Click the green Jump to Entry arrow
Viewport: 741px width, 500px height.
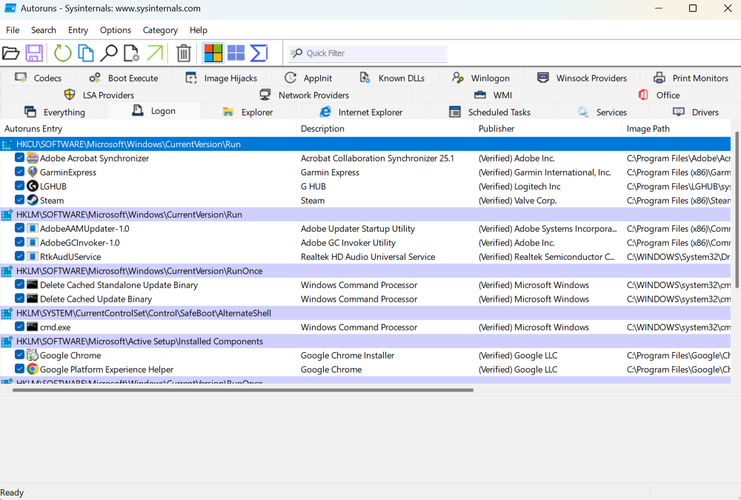155,53
